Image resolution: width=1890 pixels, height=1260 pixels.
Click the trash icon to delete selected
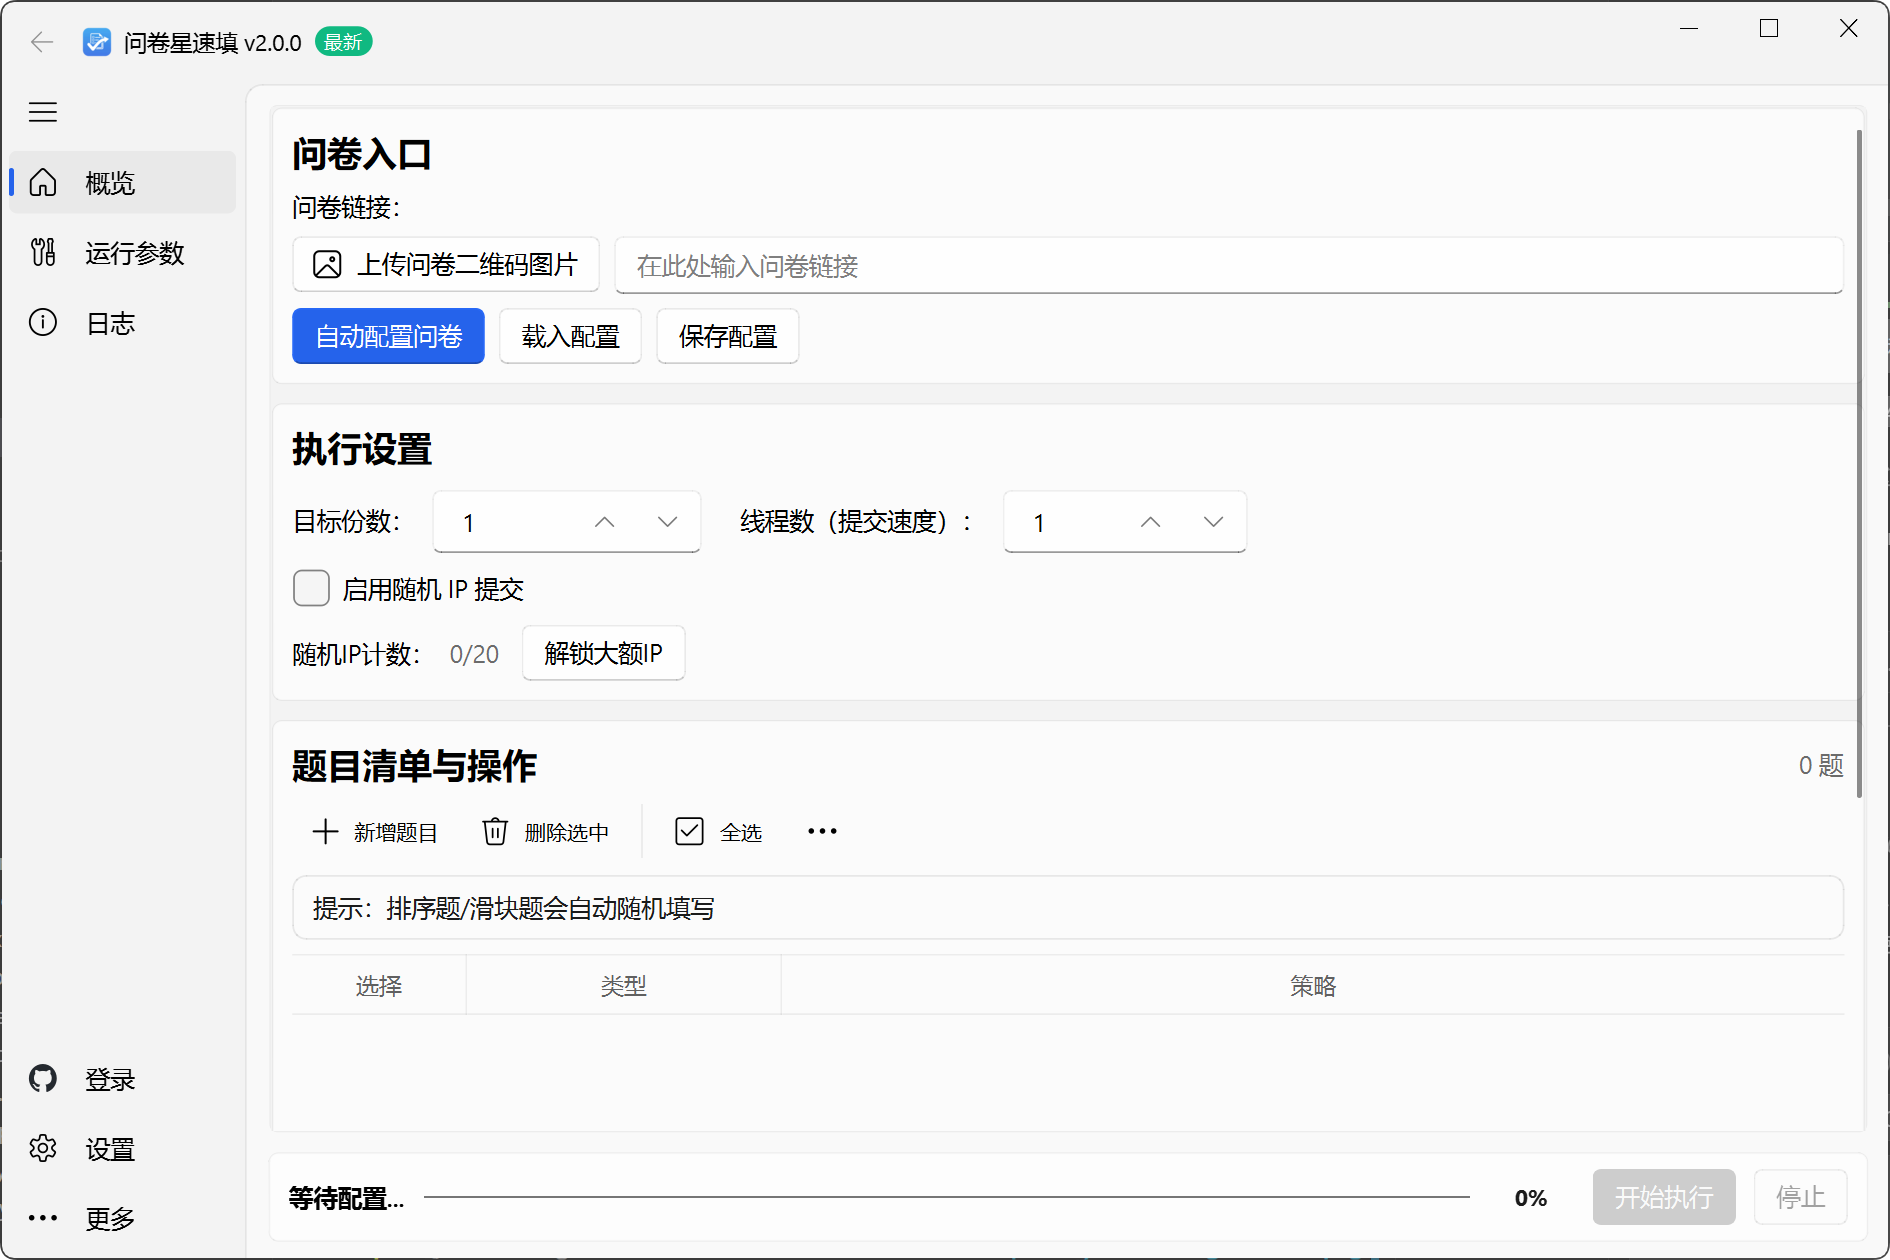coord(495,832)
